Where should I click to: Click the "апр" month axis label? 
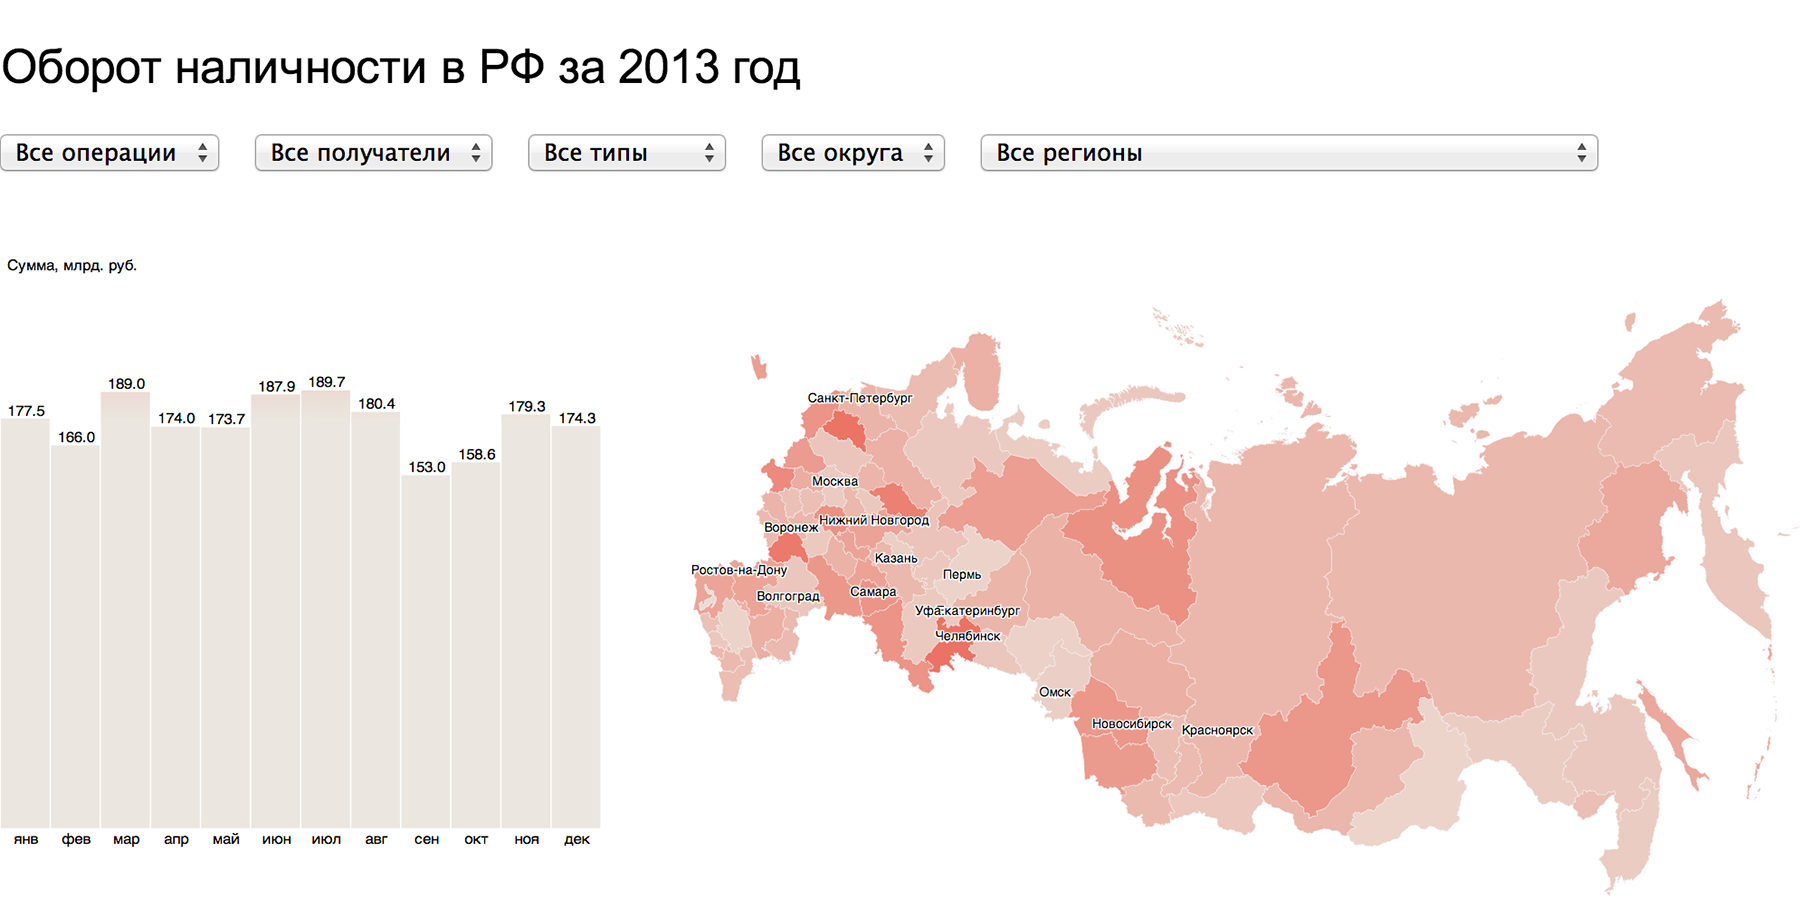point(176,839)
